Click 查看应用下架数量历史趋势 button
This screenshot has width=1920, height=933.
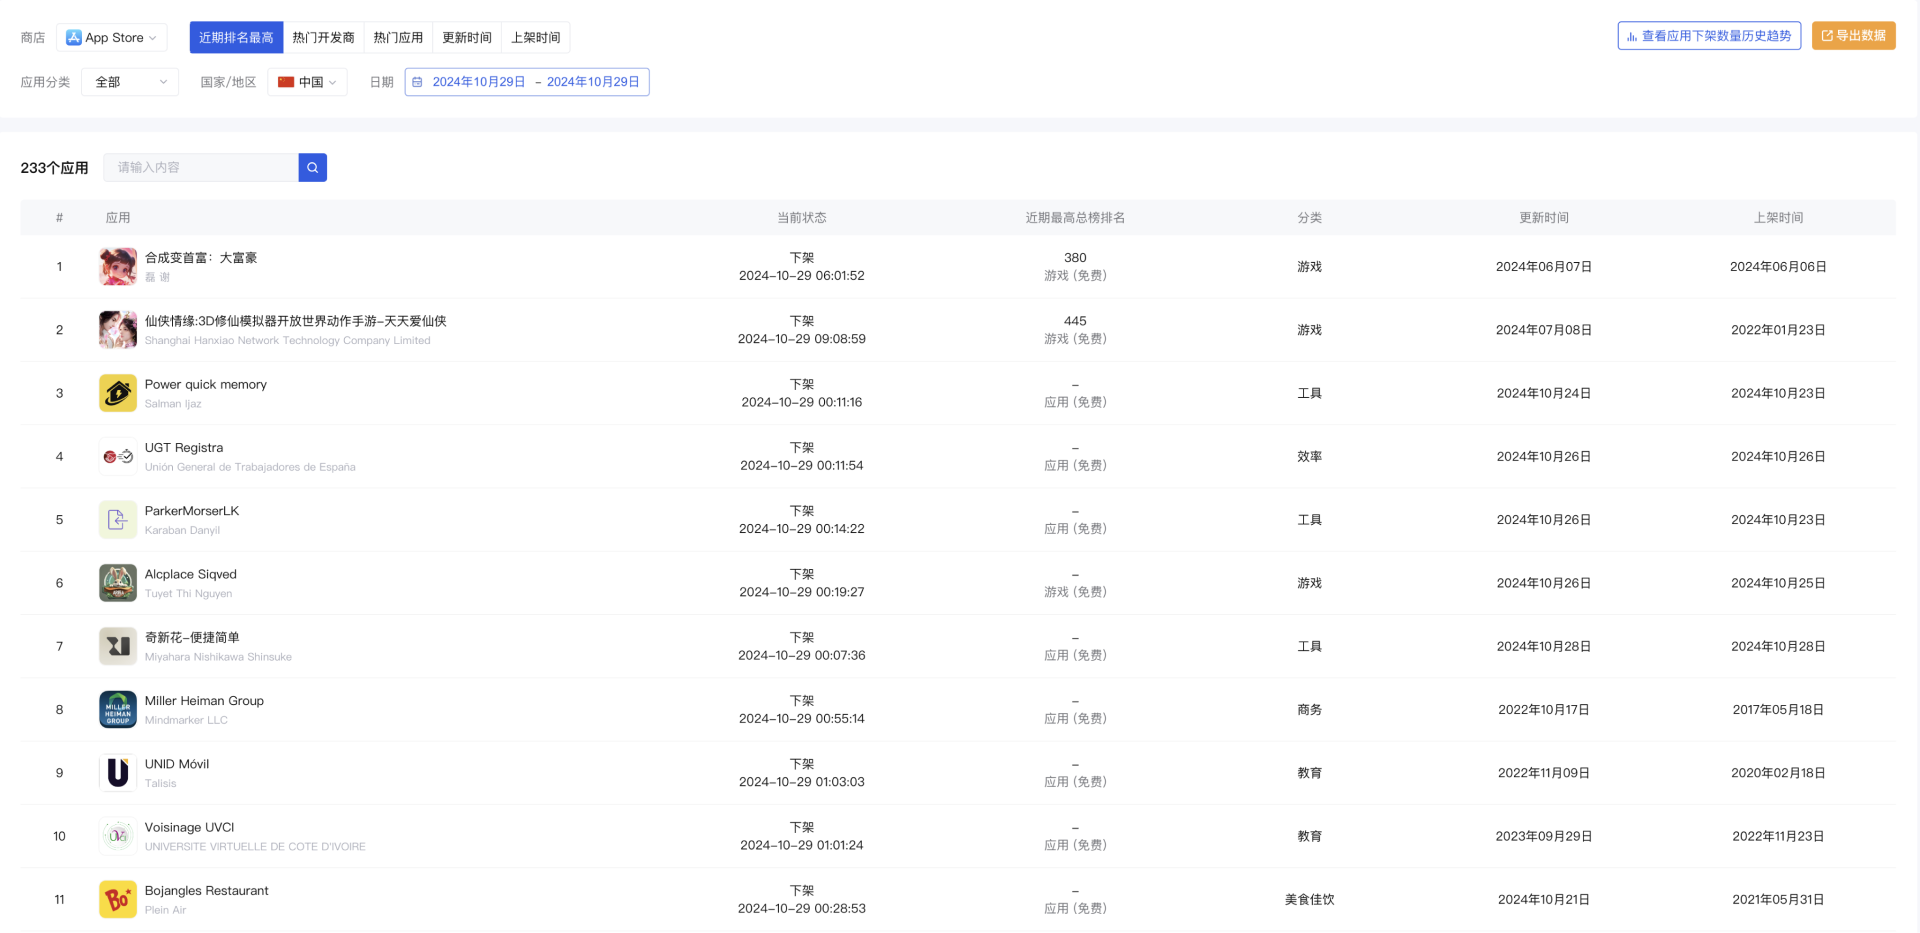click(x=1708, y=36)
